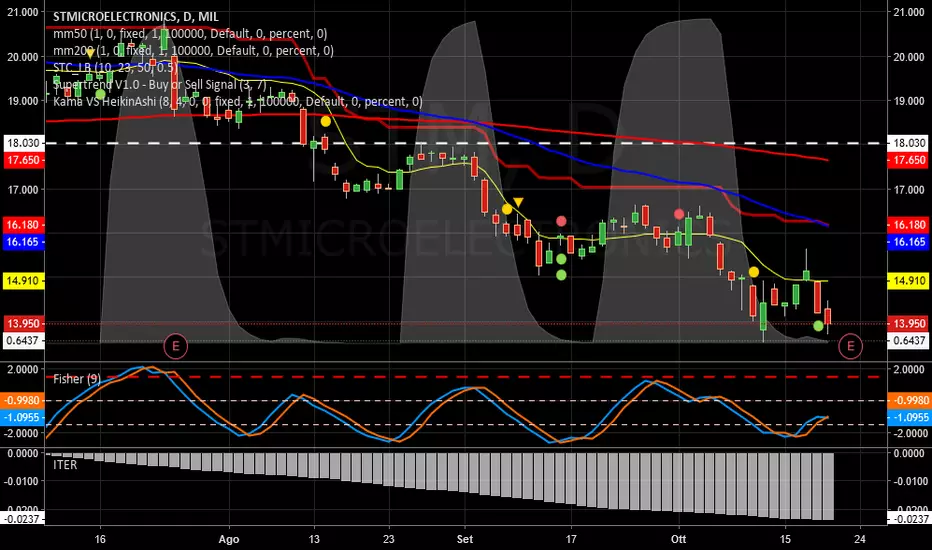932x550 pixels.
Task: Select the white dashed 18.030 horizontal line
Action: tap(466, 143)
